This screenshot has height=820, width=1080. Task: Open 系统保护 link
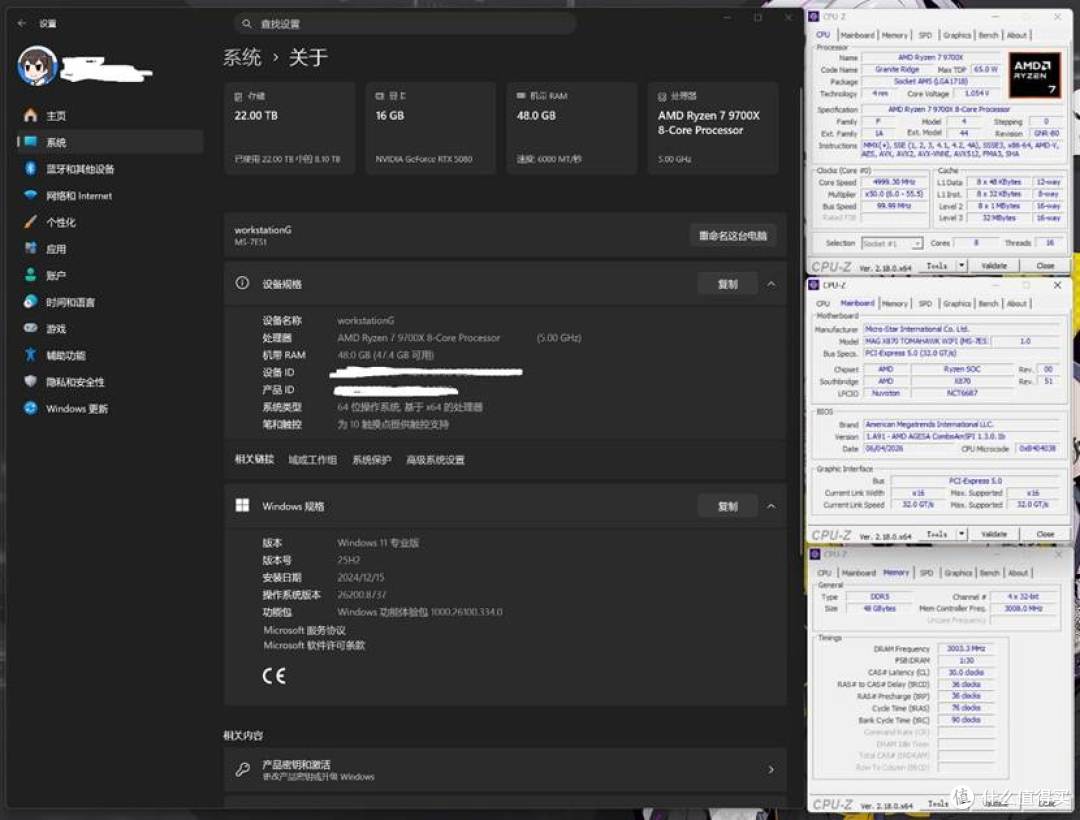[372, 460]
